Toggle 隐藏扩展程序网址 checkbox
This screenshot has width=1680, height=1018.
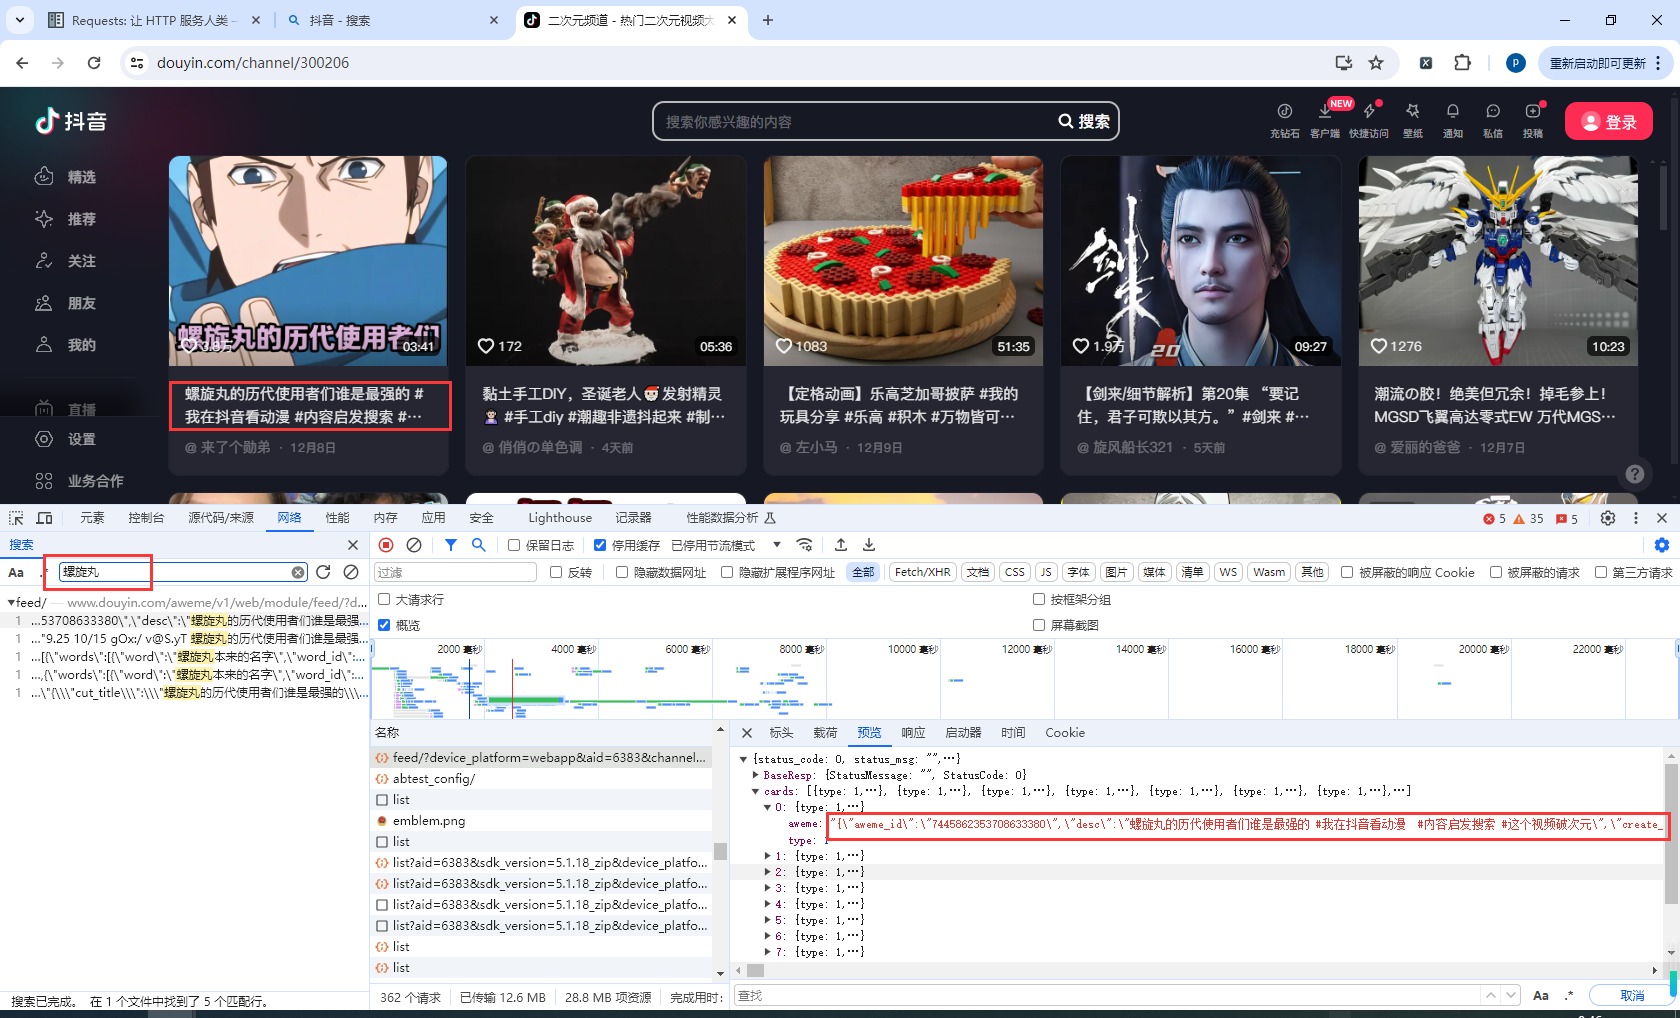[x=727, y=572]
